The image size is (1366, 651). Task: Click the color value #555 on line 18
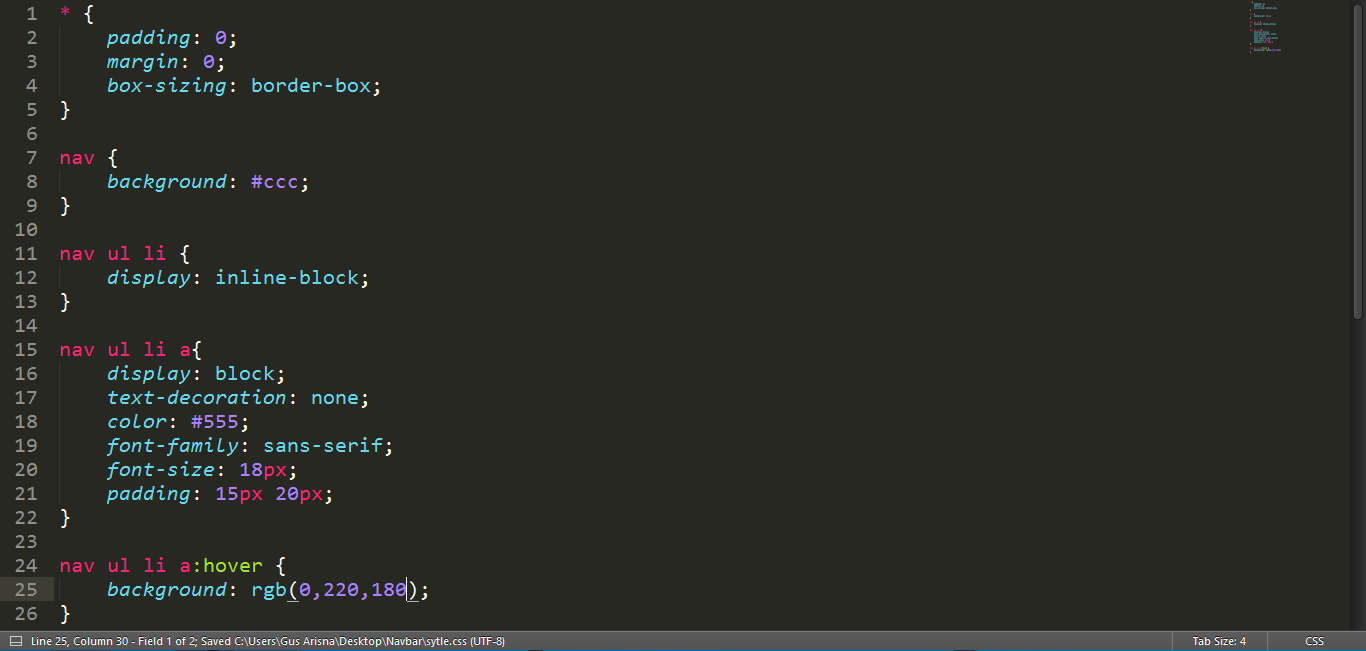tap(216, 421)
